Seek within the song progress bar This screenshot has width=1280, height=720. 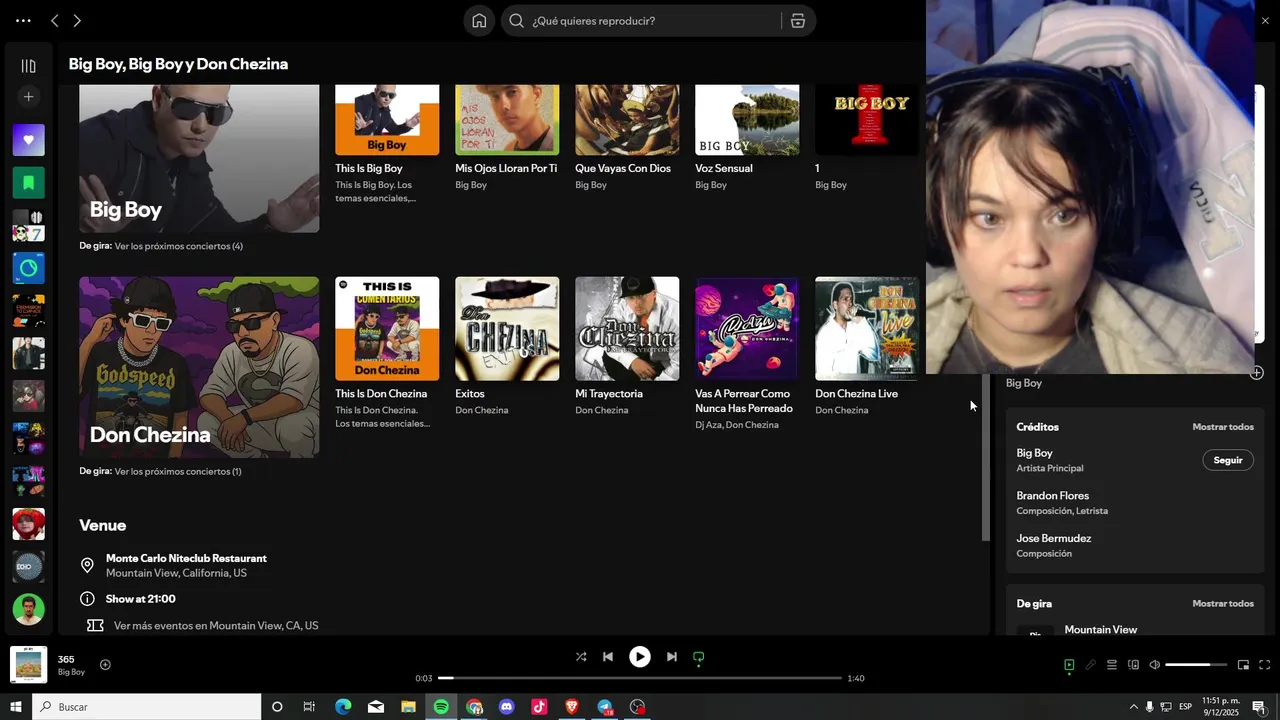pos(640,678)
